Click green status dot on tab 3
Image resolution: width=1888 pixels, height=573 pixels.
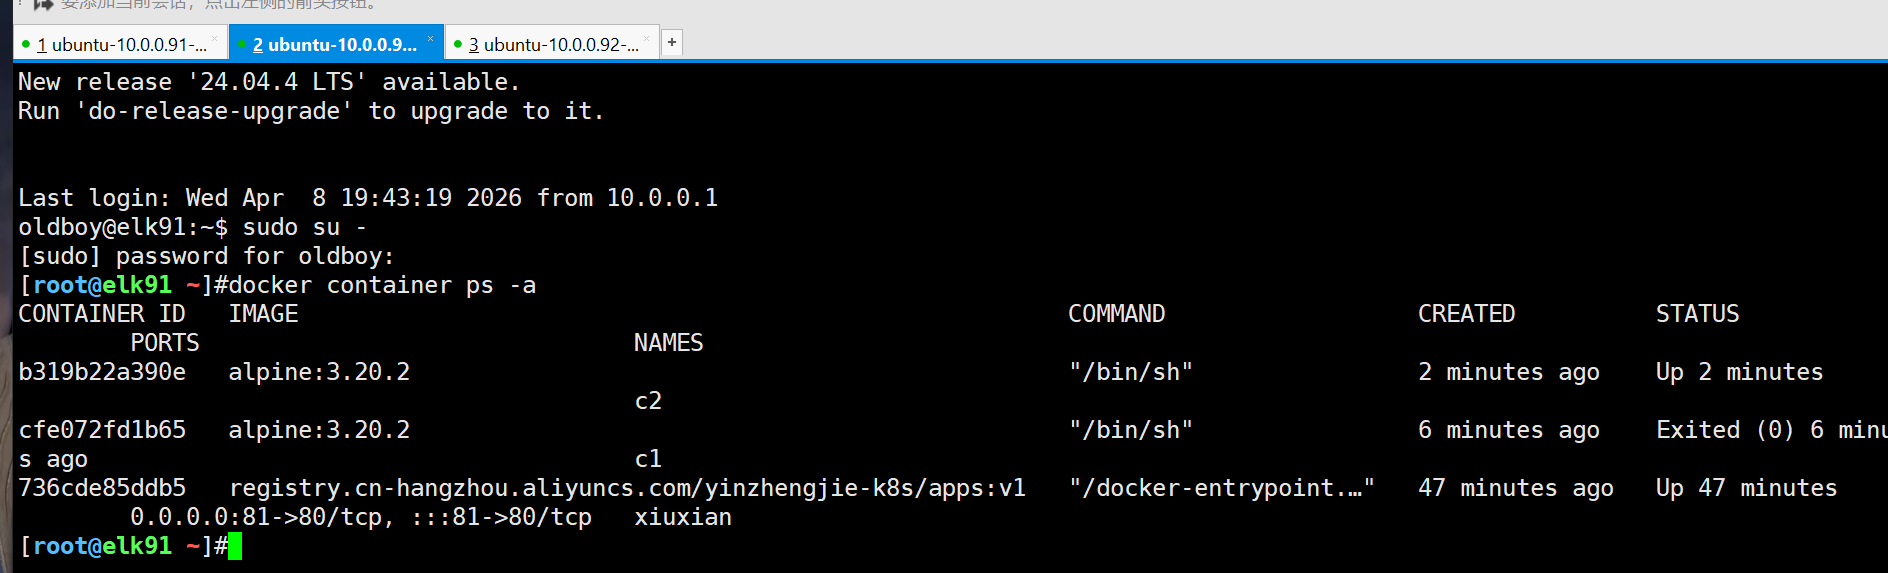[458, 44]
